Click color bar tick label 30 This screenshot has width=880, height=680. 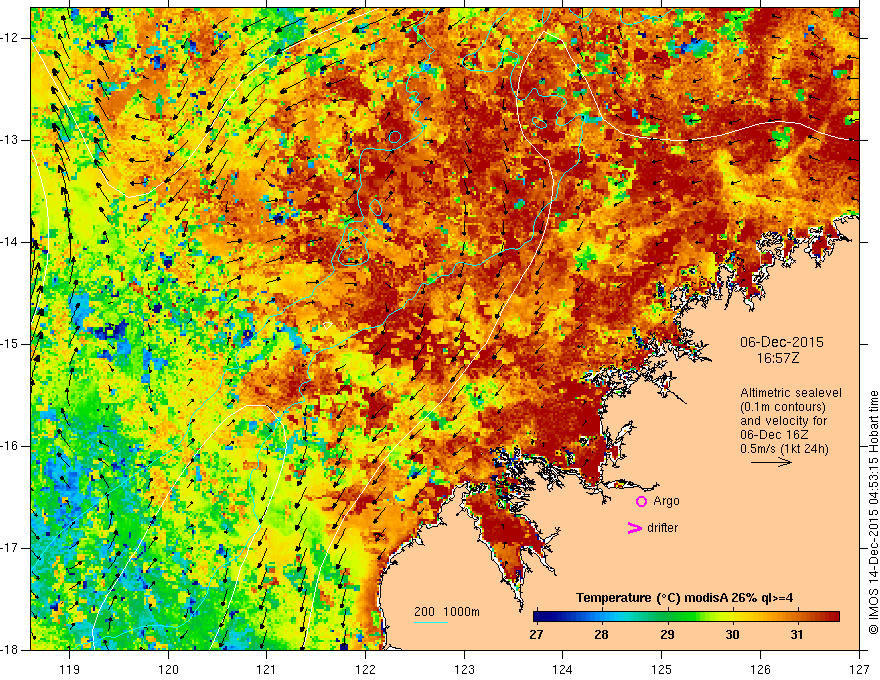click(x=732, y=635)
